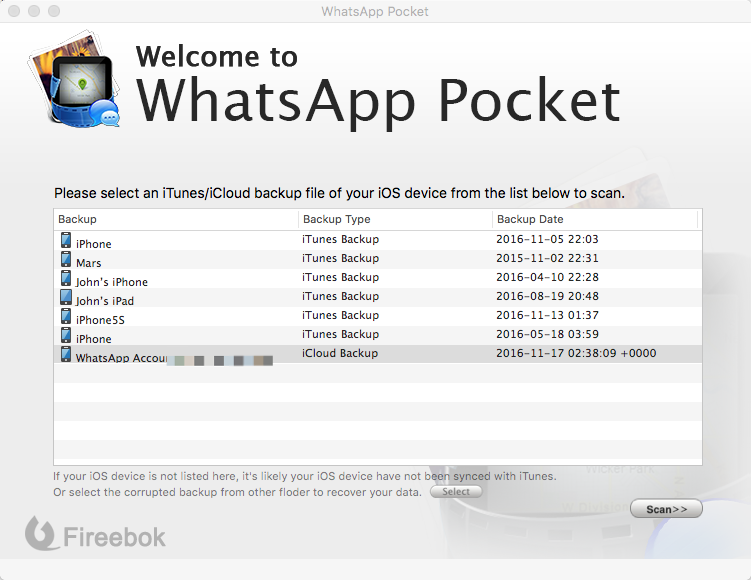Click the iCloud Backup type cell
751x580 pixels.
[x=340, y=353]
